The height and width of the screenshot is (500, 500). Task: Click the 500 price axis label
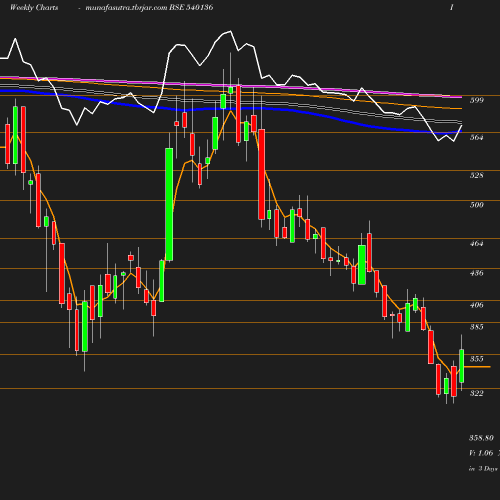point(476,205)
